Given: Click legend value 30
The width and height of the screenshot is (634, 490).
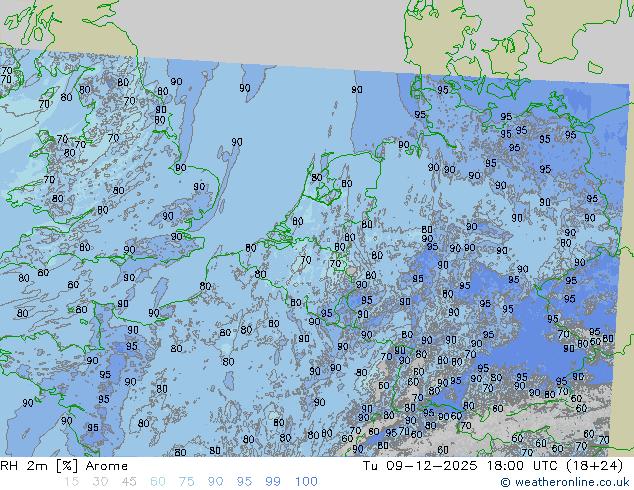Looking at the screenshot, I should point(100,482).
